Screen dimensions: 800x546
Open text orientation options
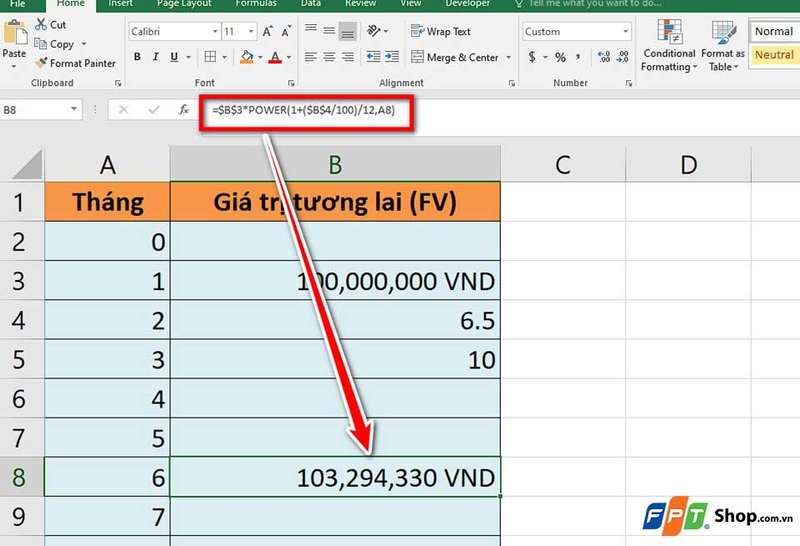pos(377,31)
